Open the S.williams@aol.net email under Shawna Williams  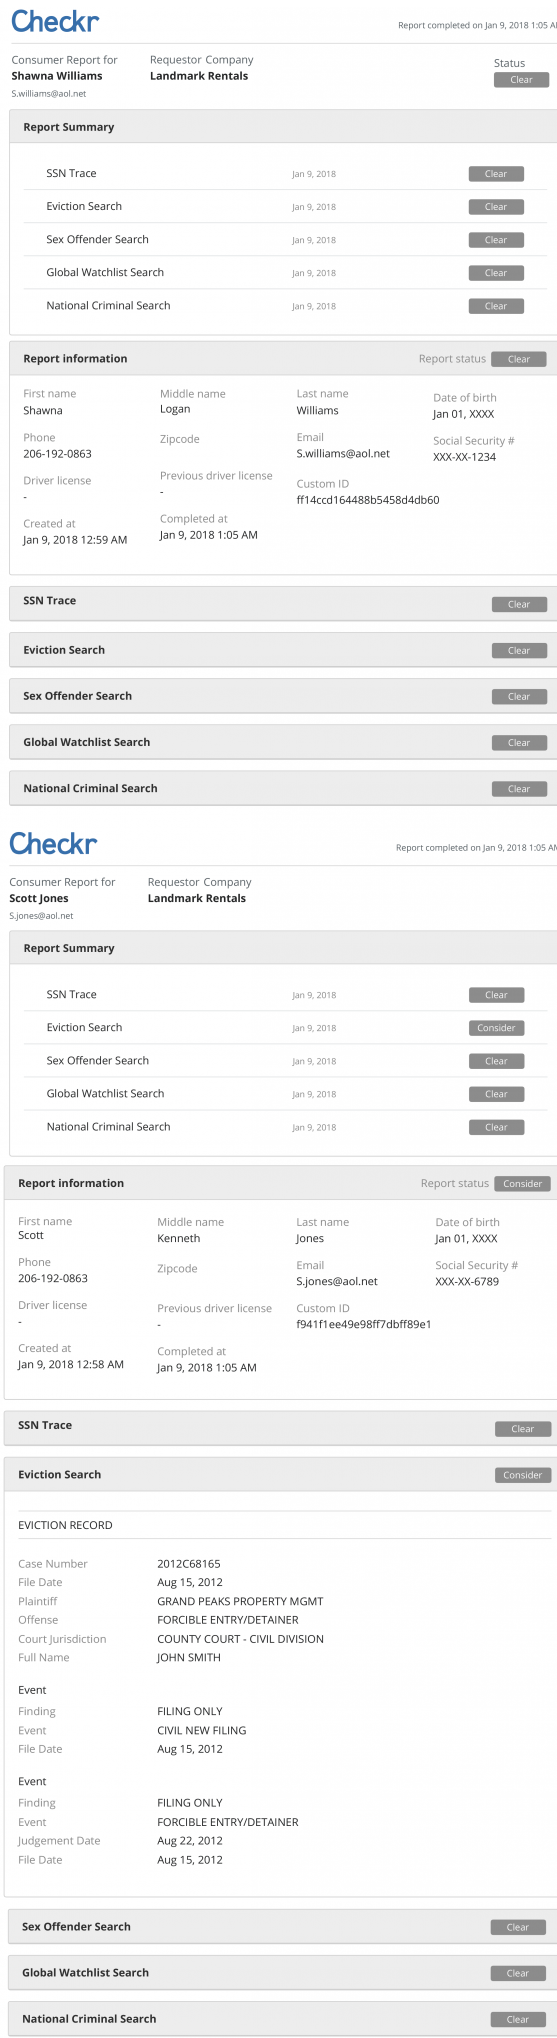pos(49,93)
